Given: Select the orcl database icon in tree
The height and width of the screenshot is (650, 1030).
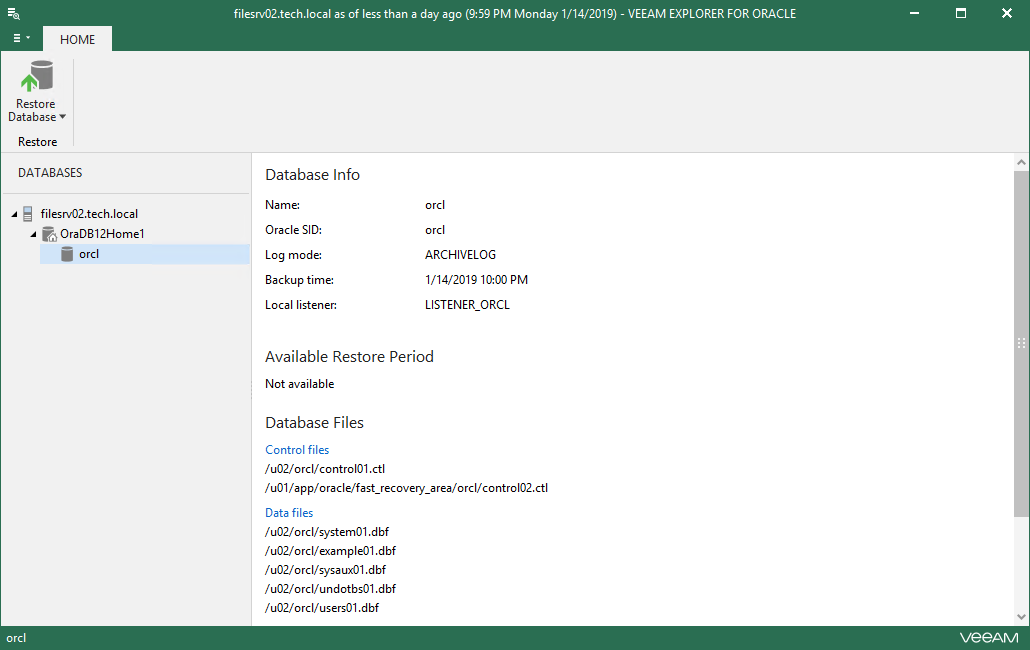Looking at the screenshot, I should coord(67,254).
